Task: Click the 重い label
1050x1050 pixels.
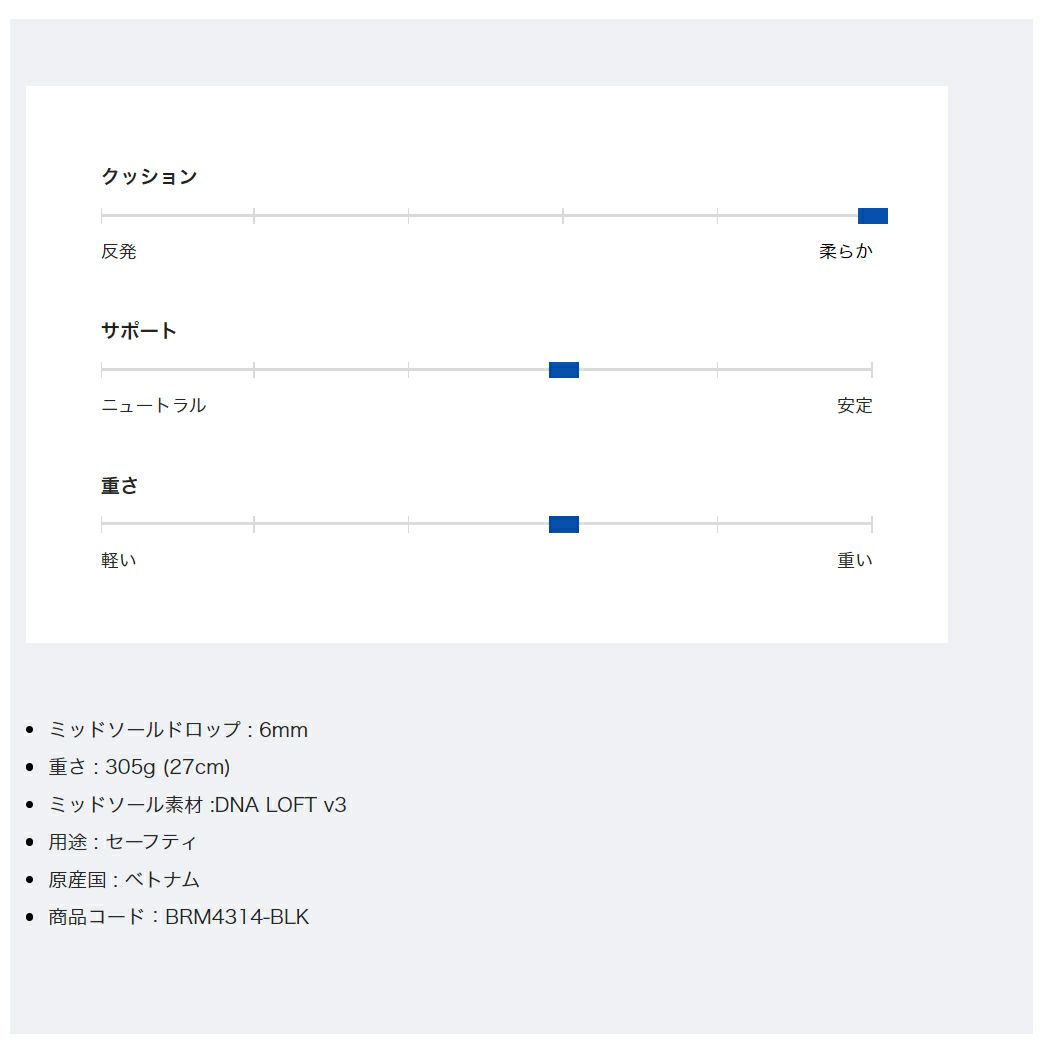Action: tap(854, 561)
